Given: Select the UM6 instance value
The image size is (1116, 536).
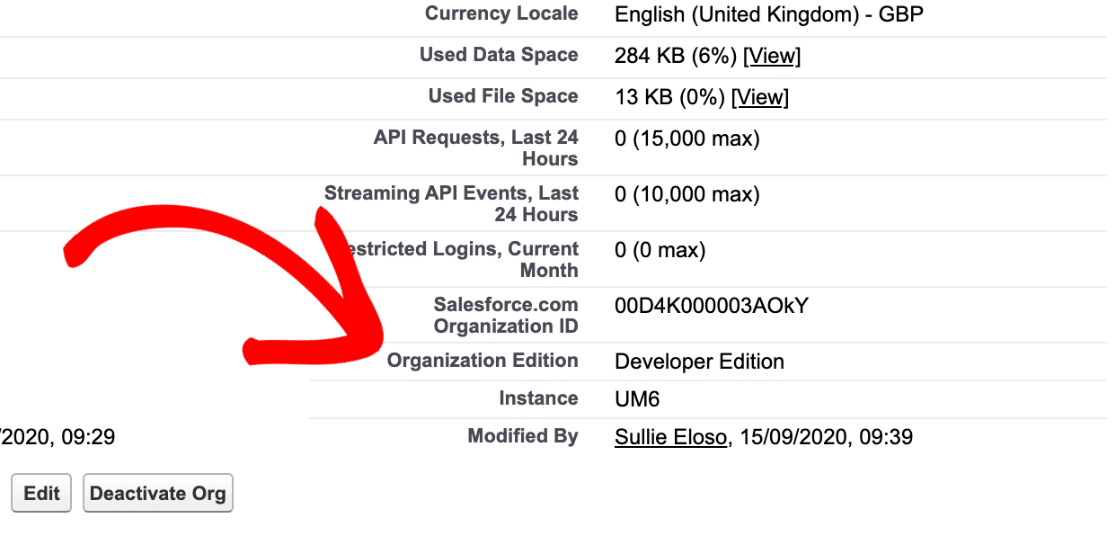Looking at the screenshot, I should point(637,399).
